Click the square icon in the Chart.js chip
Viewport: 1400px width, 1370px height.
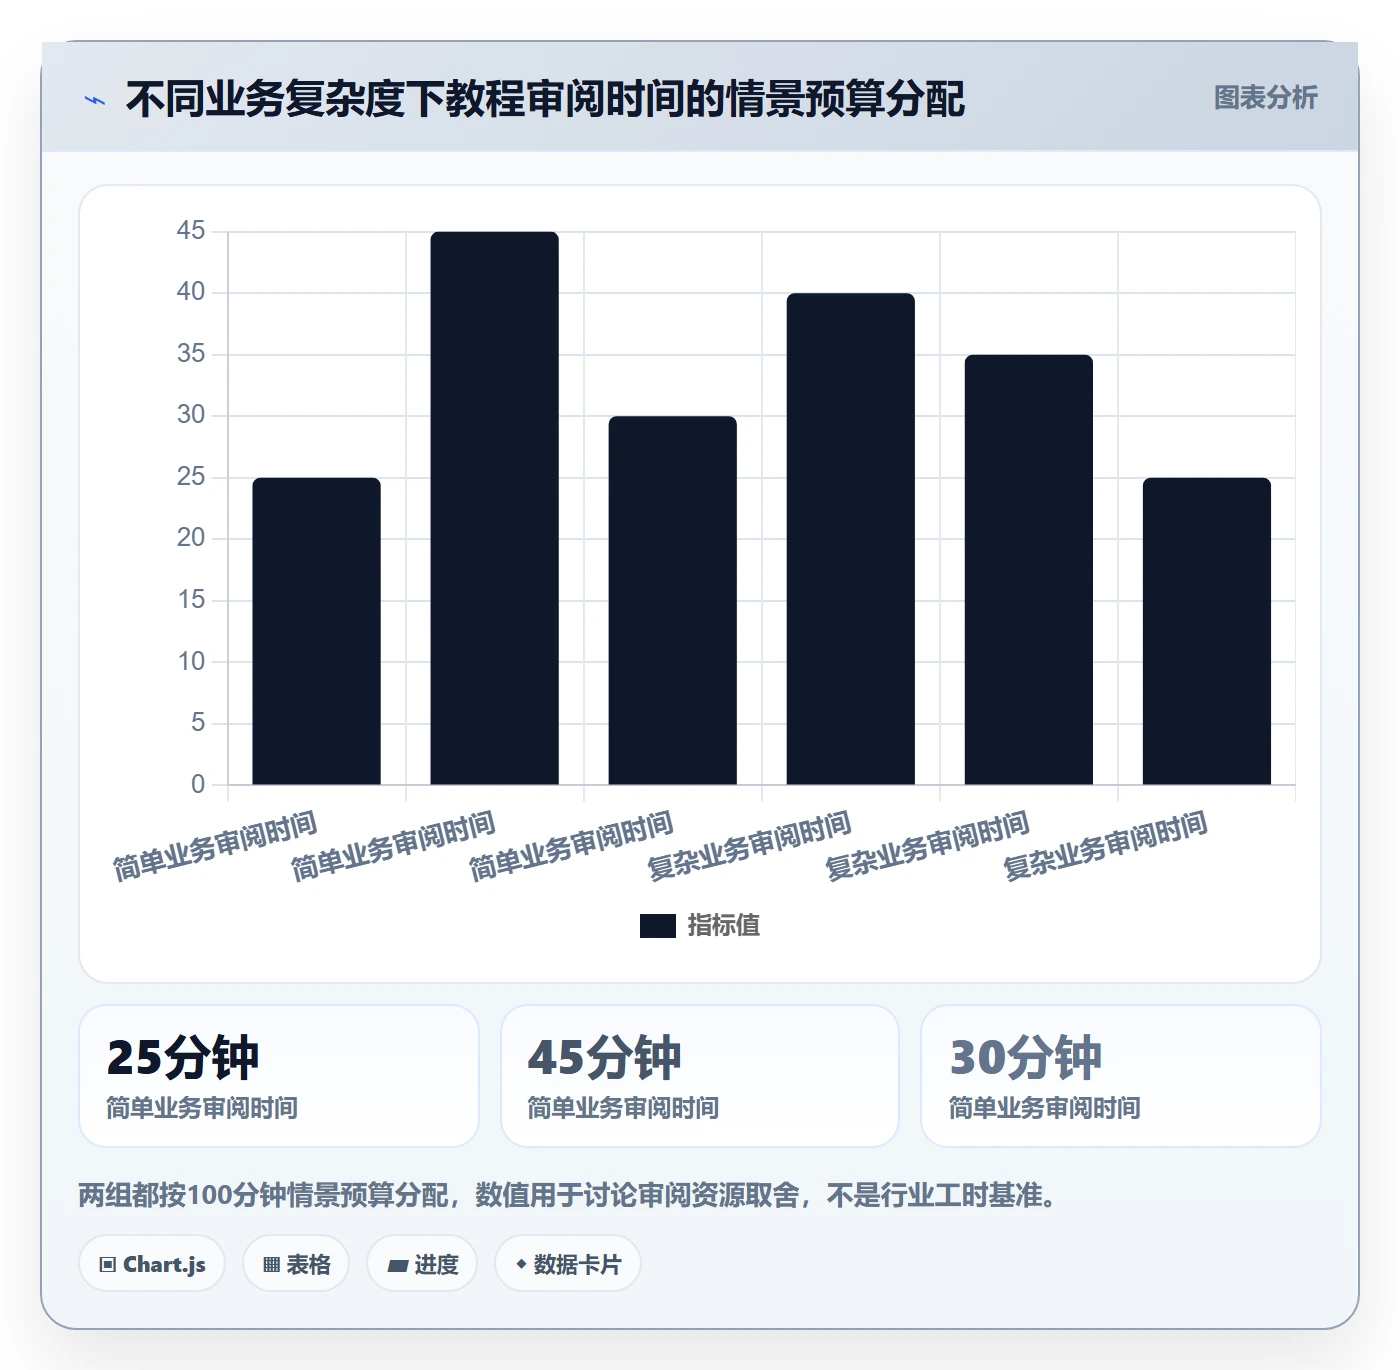point(108,1265)
